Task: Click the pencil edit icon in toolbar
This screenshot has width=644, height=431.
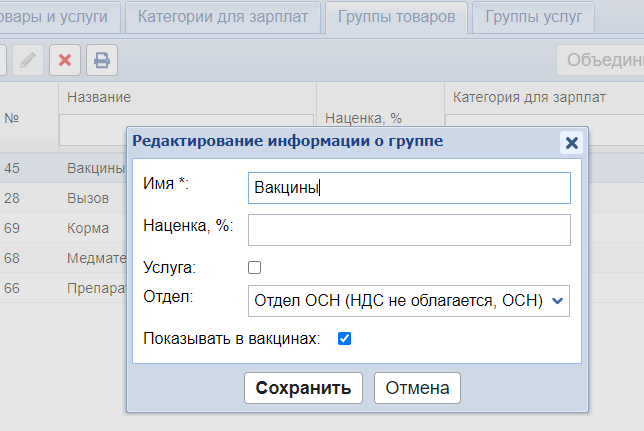Action: pos(29,60)
